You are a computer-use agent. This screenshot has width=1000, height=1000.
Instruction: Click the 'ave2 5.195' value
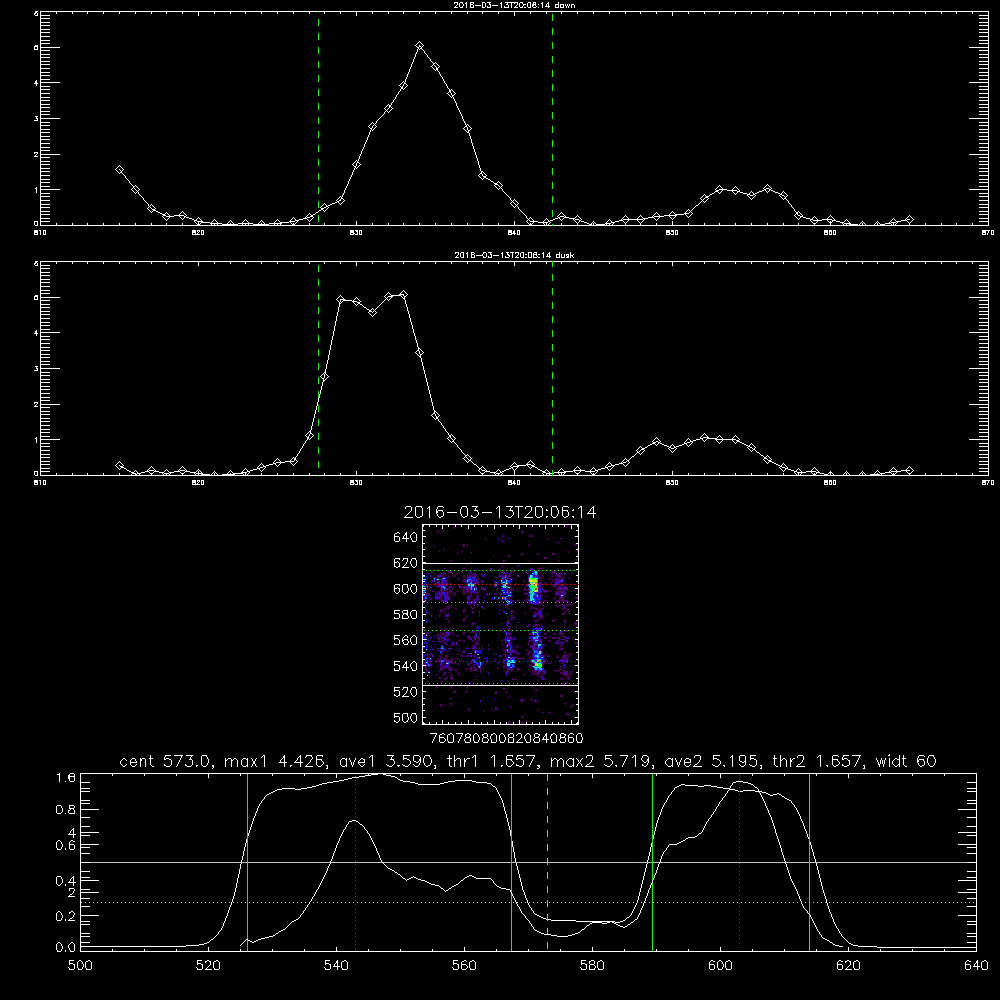(713, 761)
